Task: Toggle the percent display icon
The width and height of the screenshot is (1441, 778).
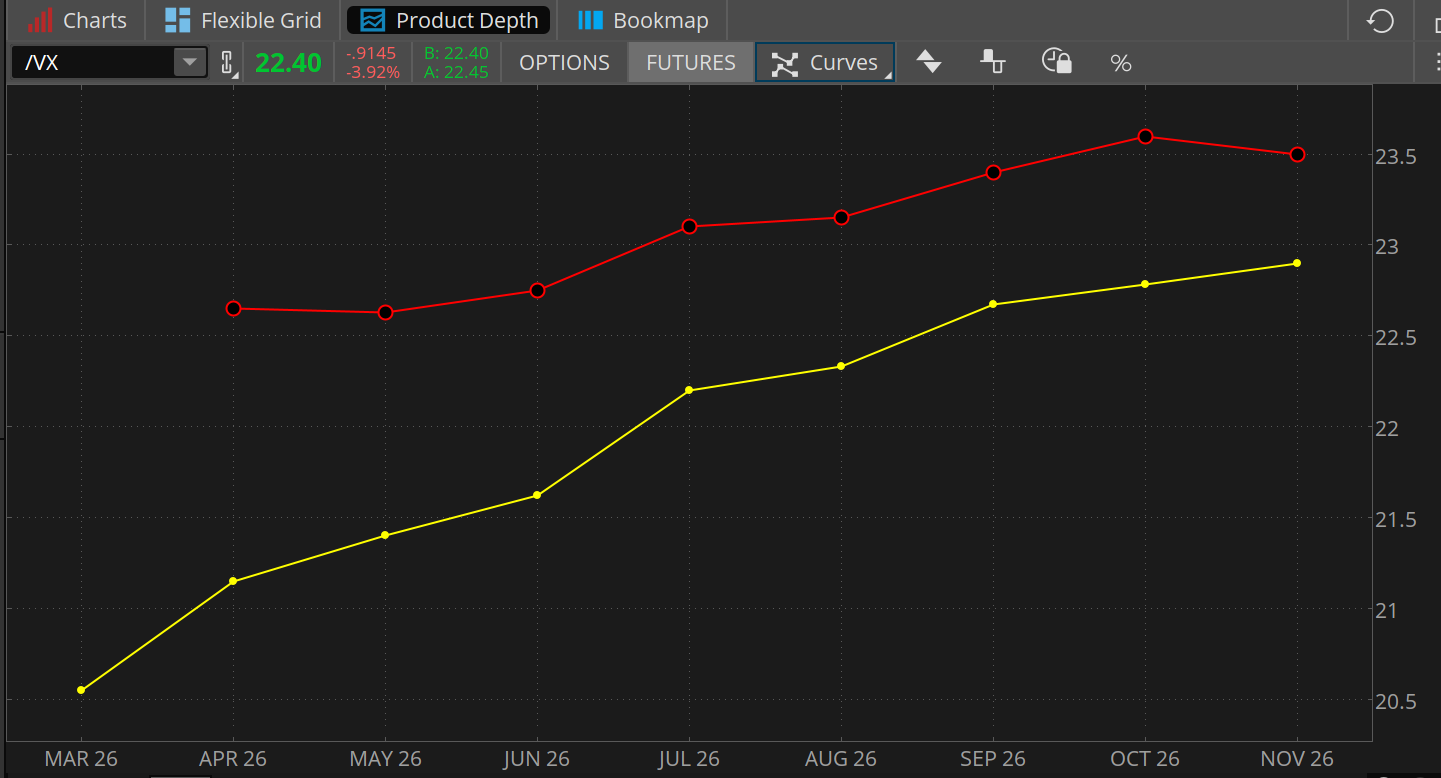Action: coord(1120,63)
